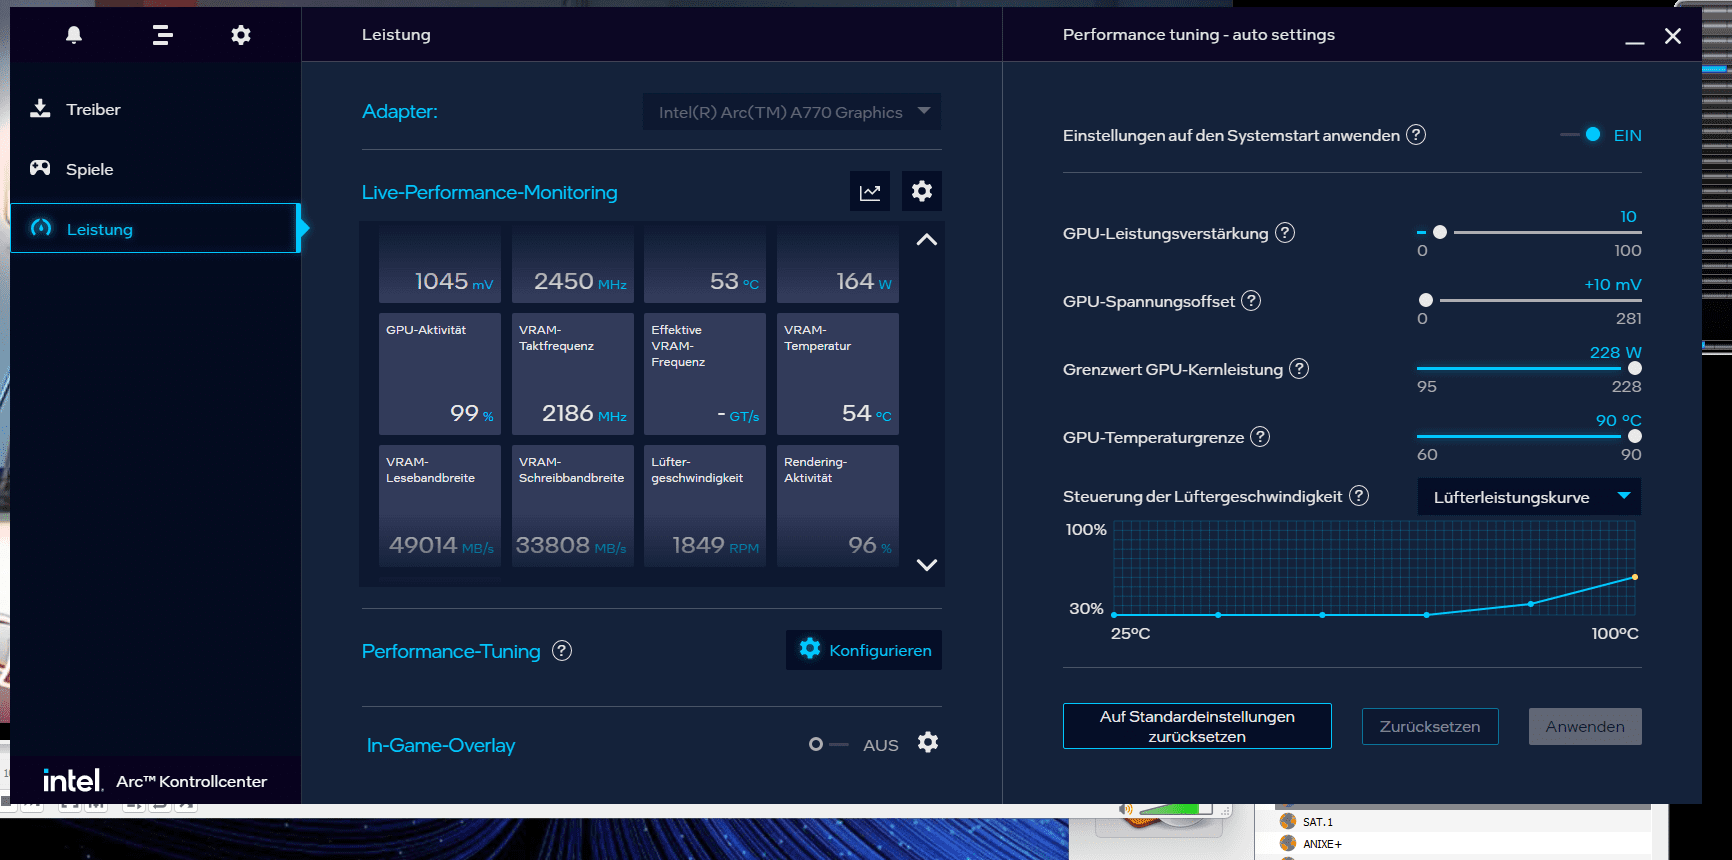Open In-Game-Overlay settings gear

click(928, 743)
